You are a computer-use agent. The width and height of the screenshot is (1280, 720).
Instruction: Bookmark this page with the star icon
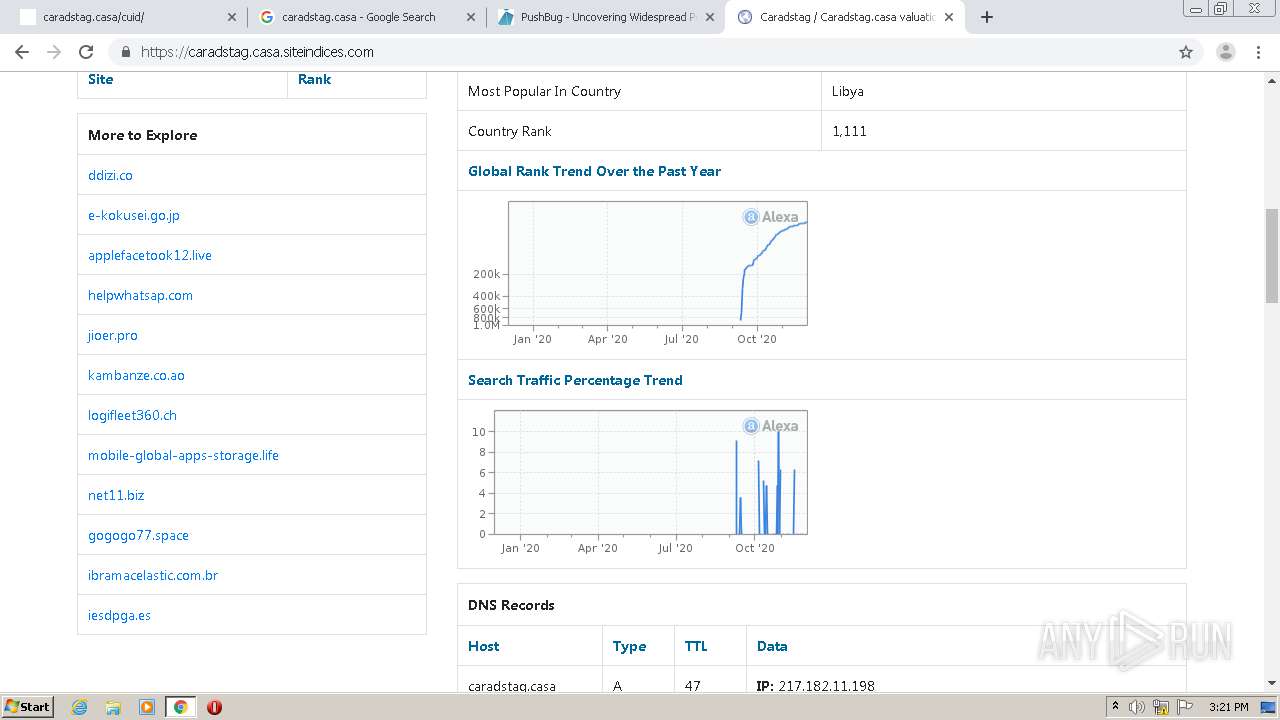tap(1186, 52)
